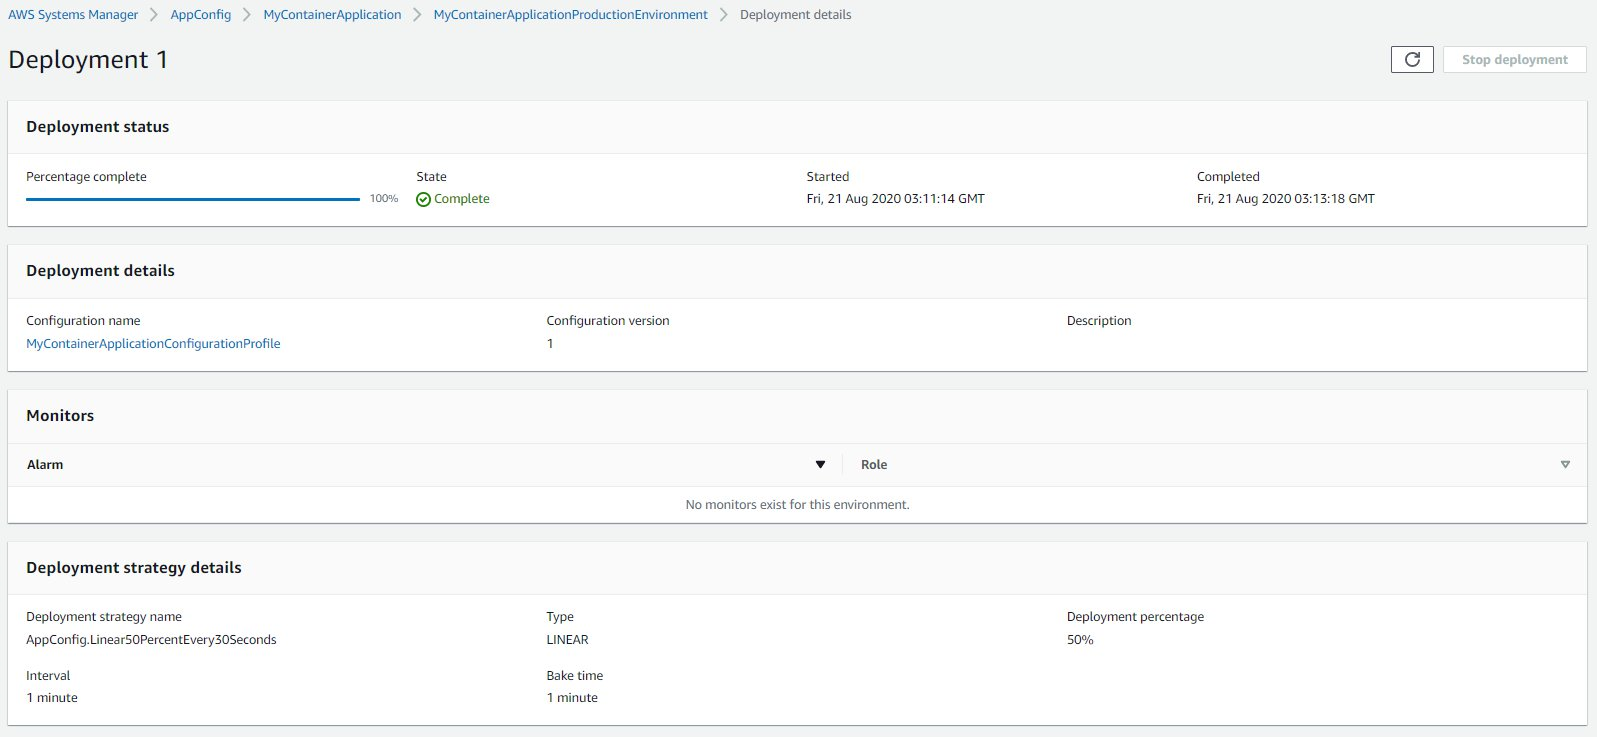Click the Started label

tap(828, 176)
